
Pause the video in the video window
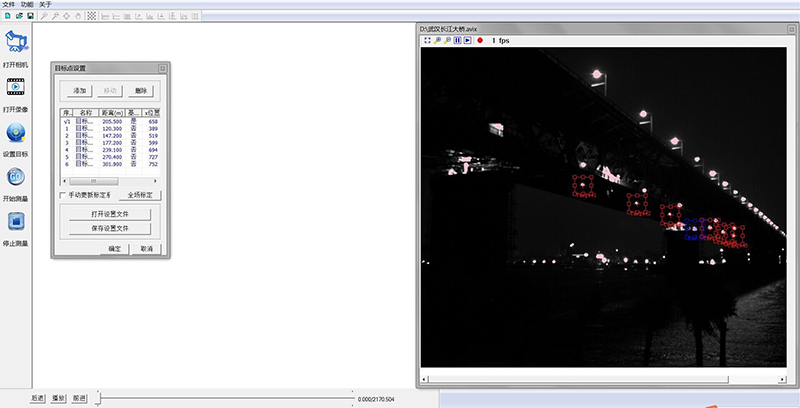point(458,40)
